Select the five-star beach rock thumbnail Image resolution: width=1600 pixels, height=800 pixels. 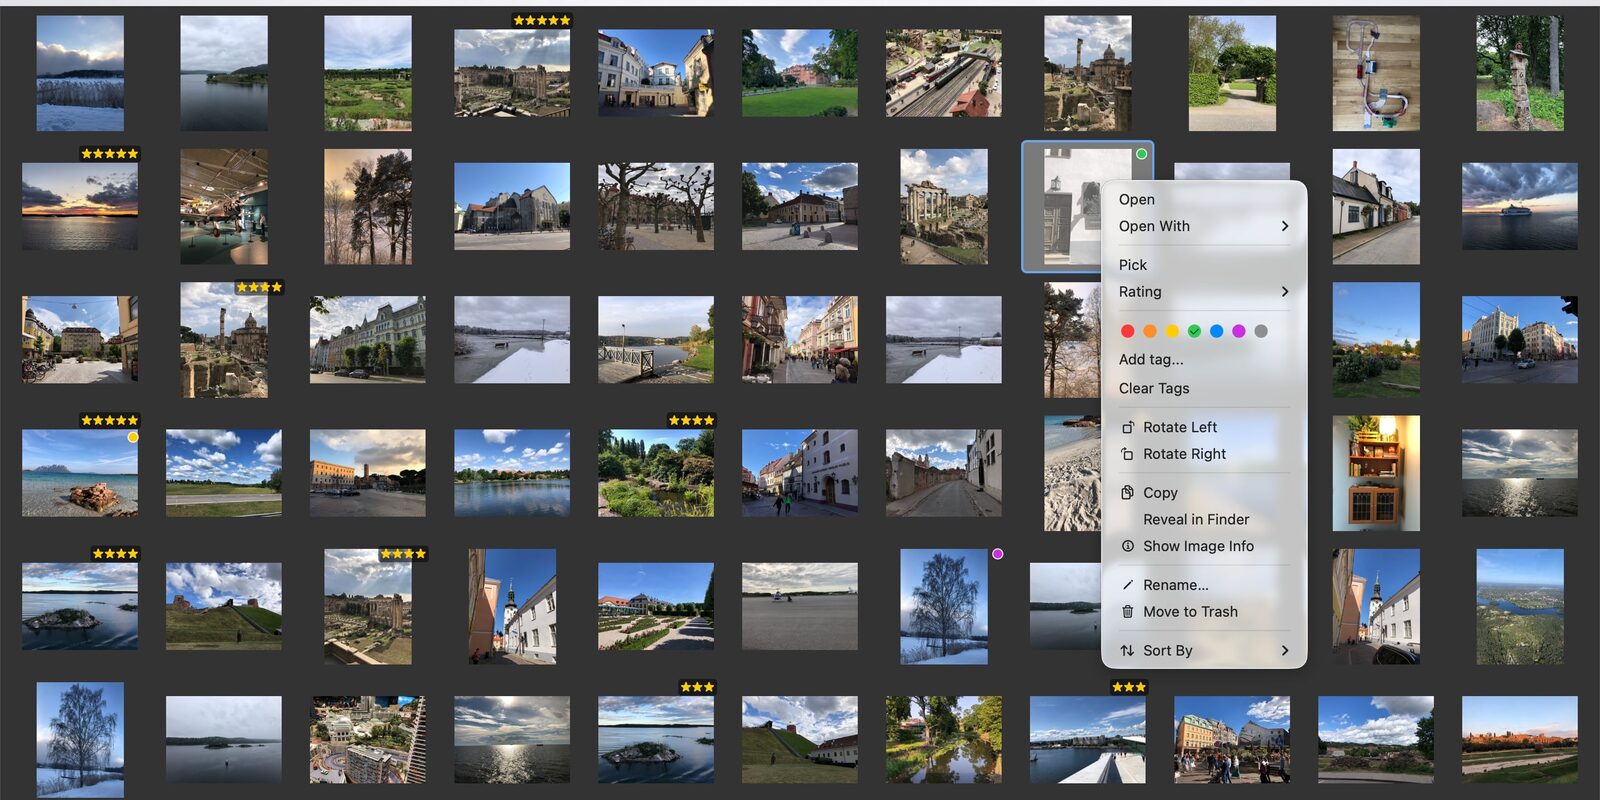pyautogui.click(x=80, y=473)
